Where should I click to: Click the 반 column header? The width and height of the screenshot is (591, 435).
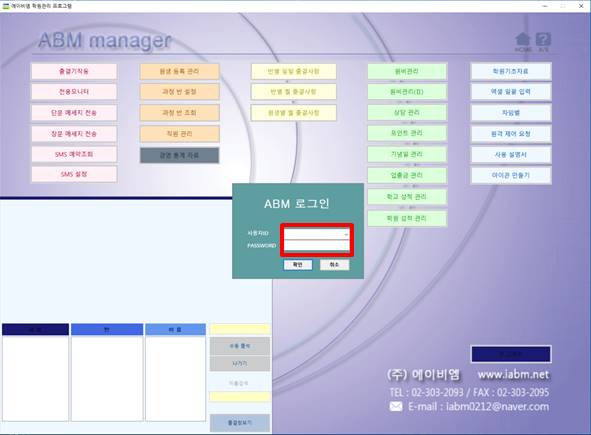tap(107, 329)
